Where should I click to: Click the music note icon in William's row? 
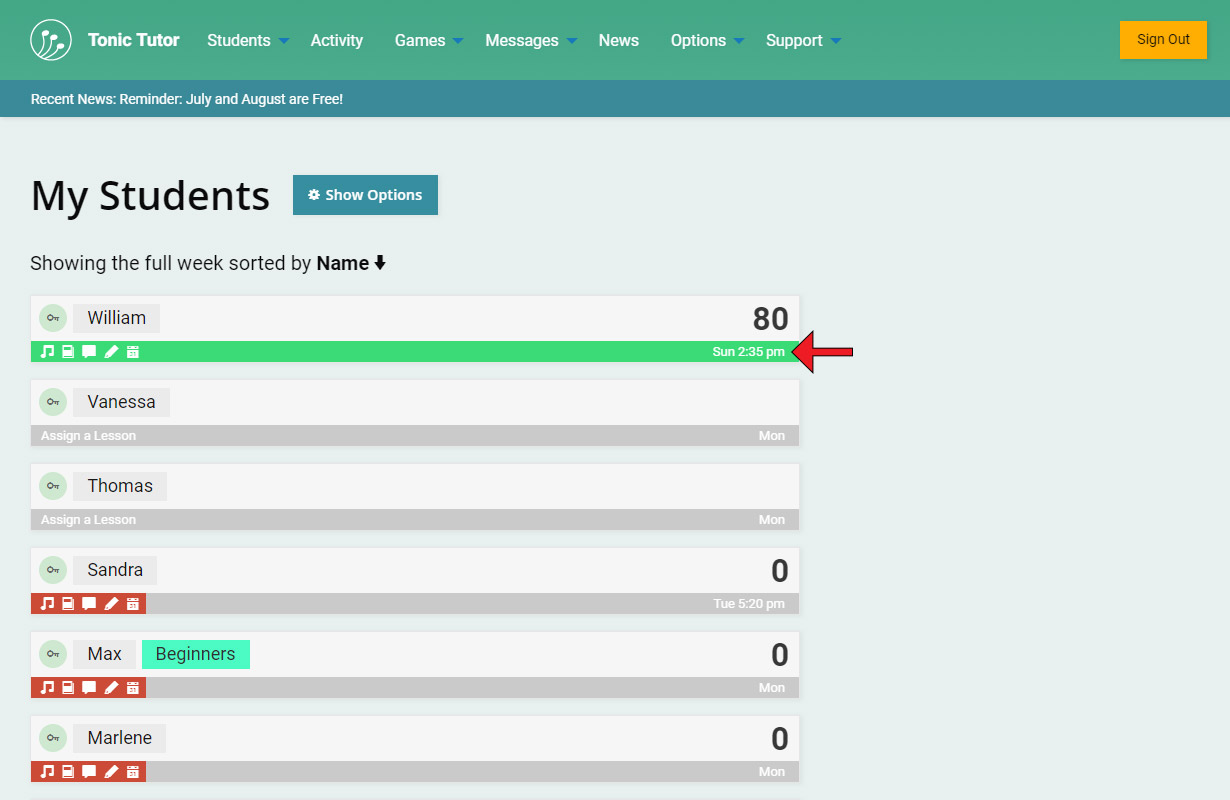(x=47, y=352)
